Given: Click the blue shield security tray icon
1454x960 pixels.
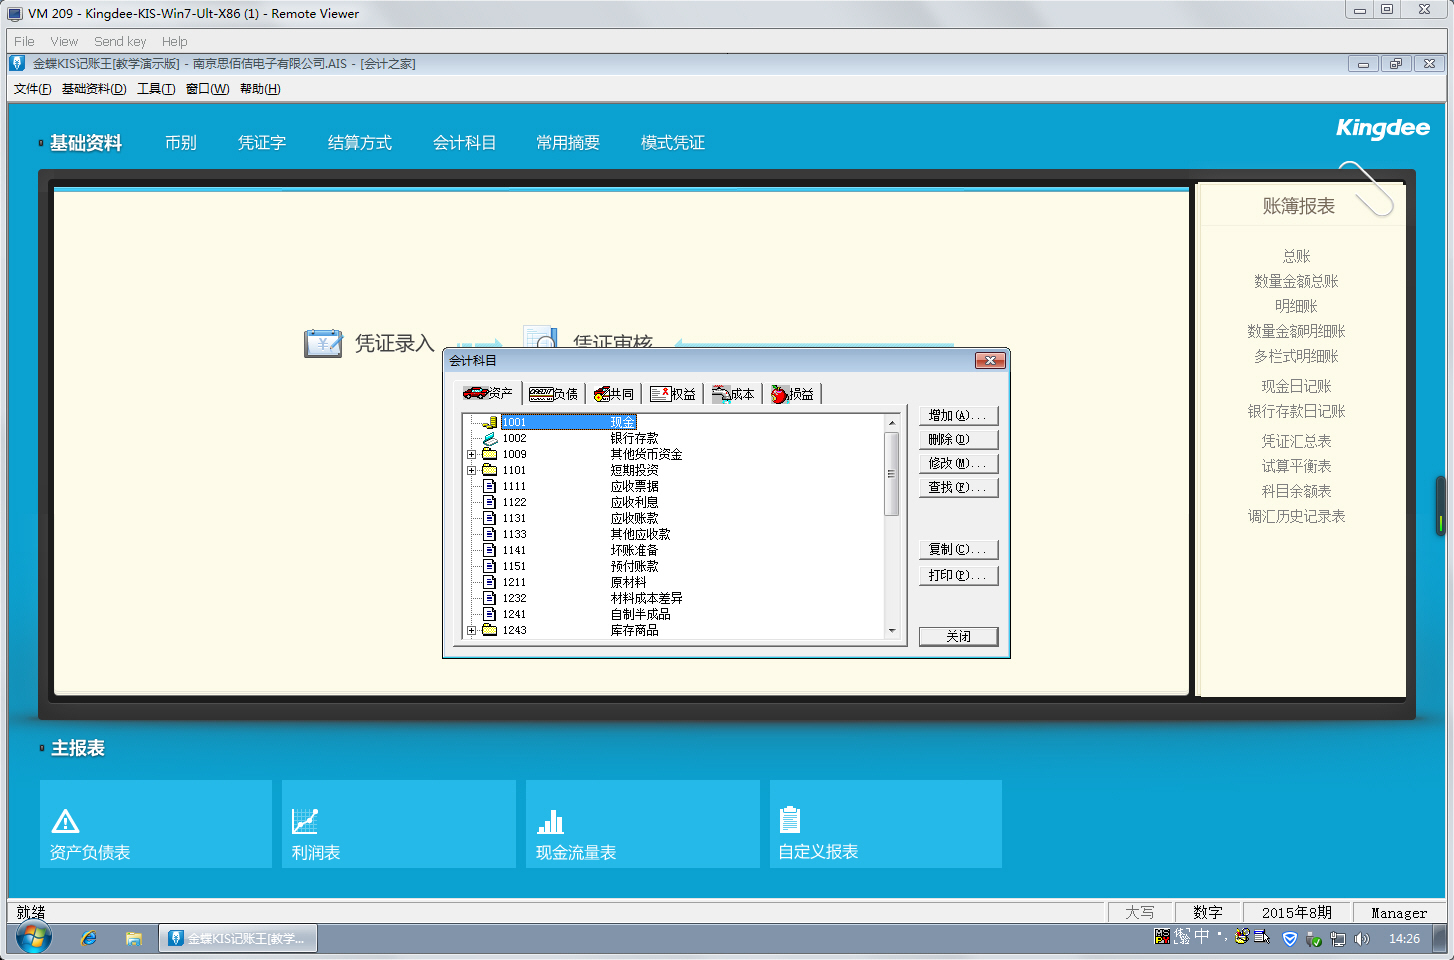Looking at the screenshot, I should point(1290,938).
